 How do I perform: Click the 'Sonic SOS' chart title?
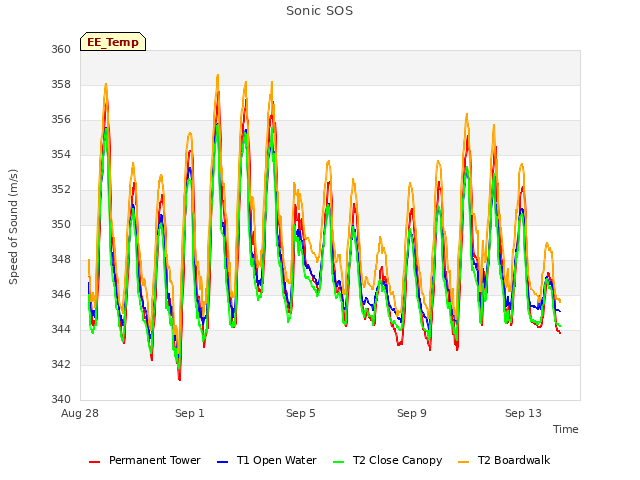320,11
